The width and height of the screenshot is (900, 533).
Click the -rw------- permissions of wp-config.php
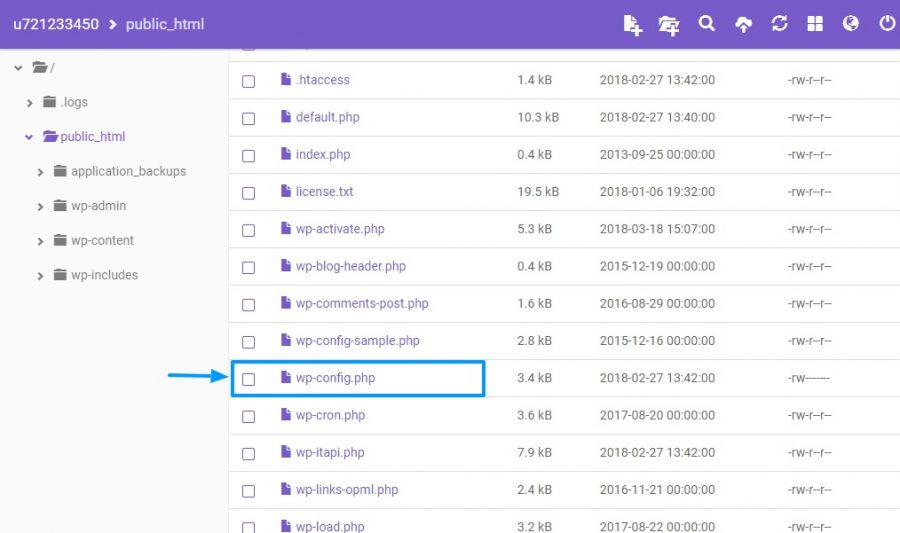click(x=808, y=378)
